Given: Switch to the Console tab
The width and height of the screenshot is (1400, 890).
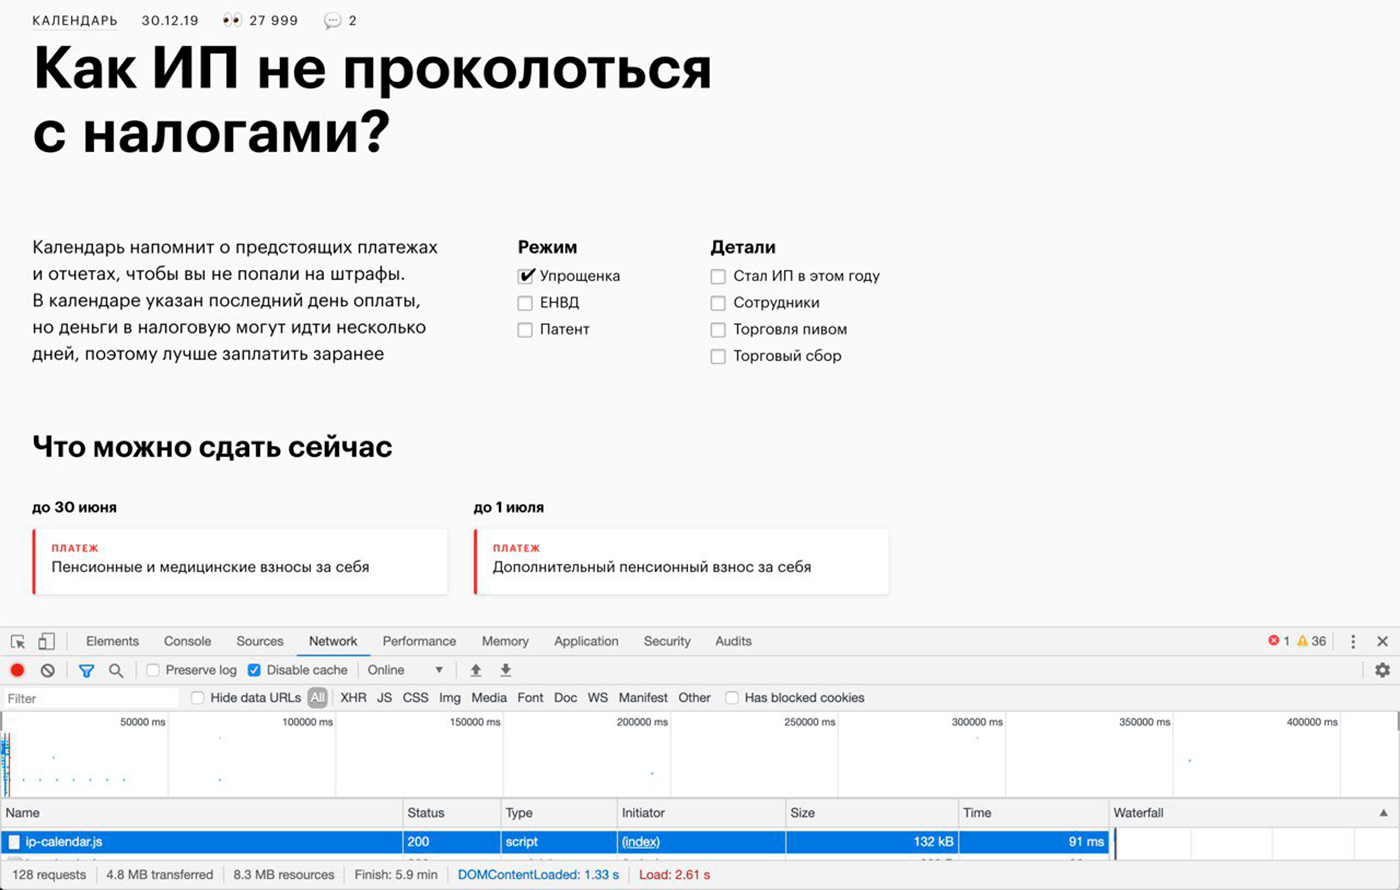Looking at the screenshot, I should pyautogui.click(x=187, y=642).
